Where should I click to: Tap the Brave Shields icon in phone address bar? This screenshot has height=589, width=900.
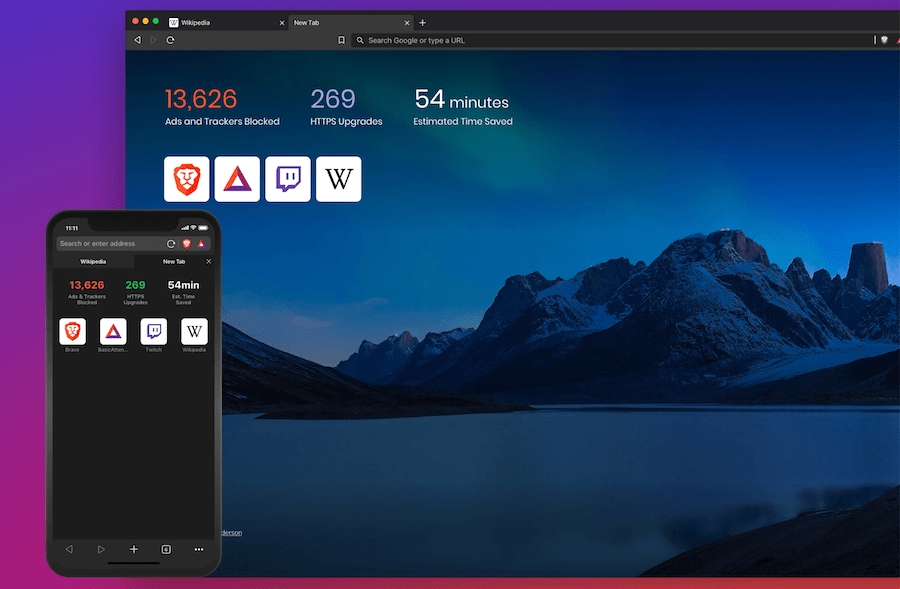186,244
